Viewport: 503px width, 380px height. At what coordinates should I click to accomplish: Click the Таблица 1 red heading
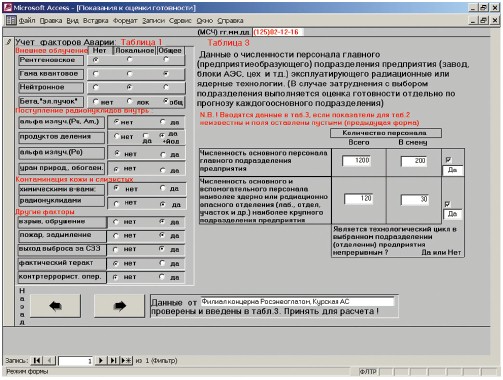(141, 42)
